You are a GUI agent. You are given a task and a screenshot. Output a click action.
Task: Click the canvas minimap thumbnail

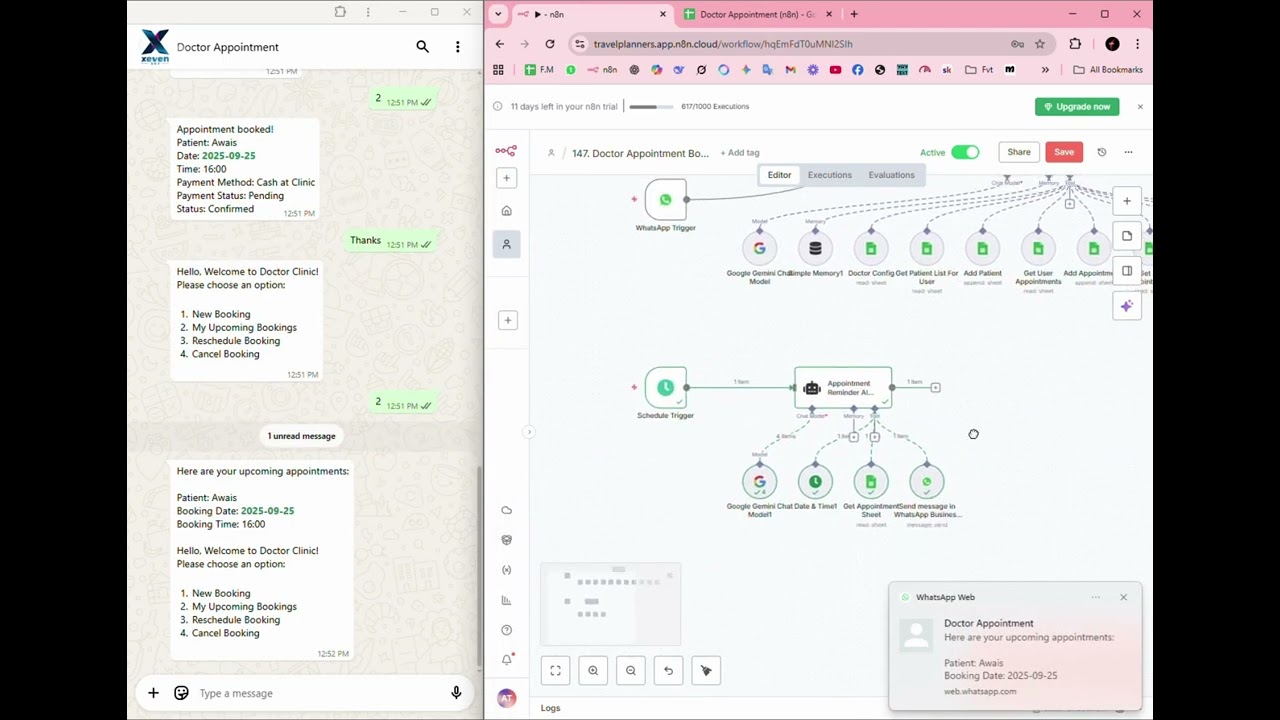[x=610, y=604]
